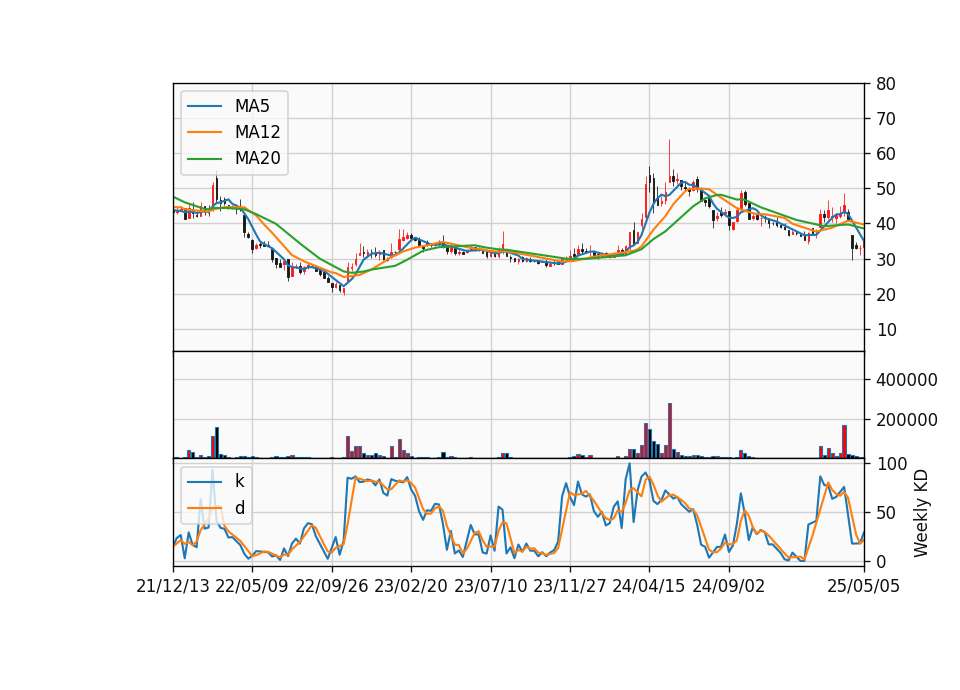The width and height of the screenshot is (960, 690).
Task: Click the 40 price axis label
Action: coord(885,225)
